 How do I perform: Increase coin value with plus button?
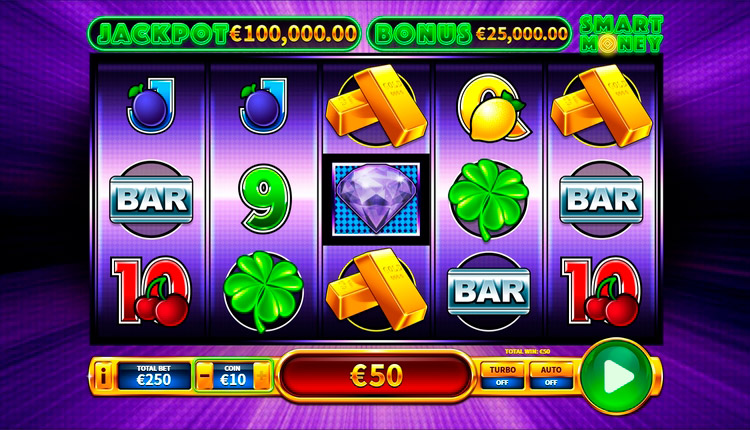pos(262,376)
